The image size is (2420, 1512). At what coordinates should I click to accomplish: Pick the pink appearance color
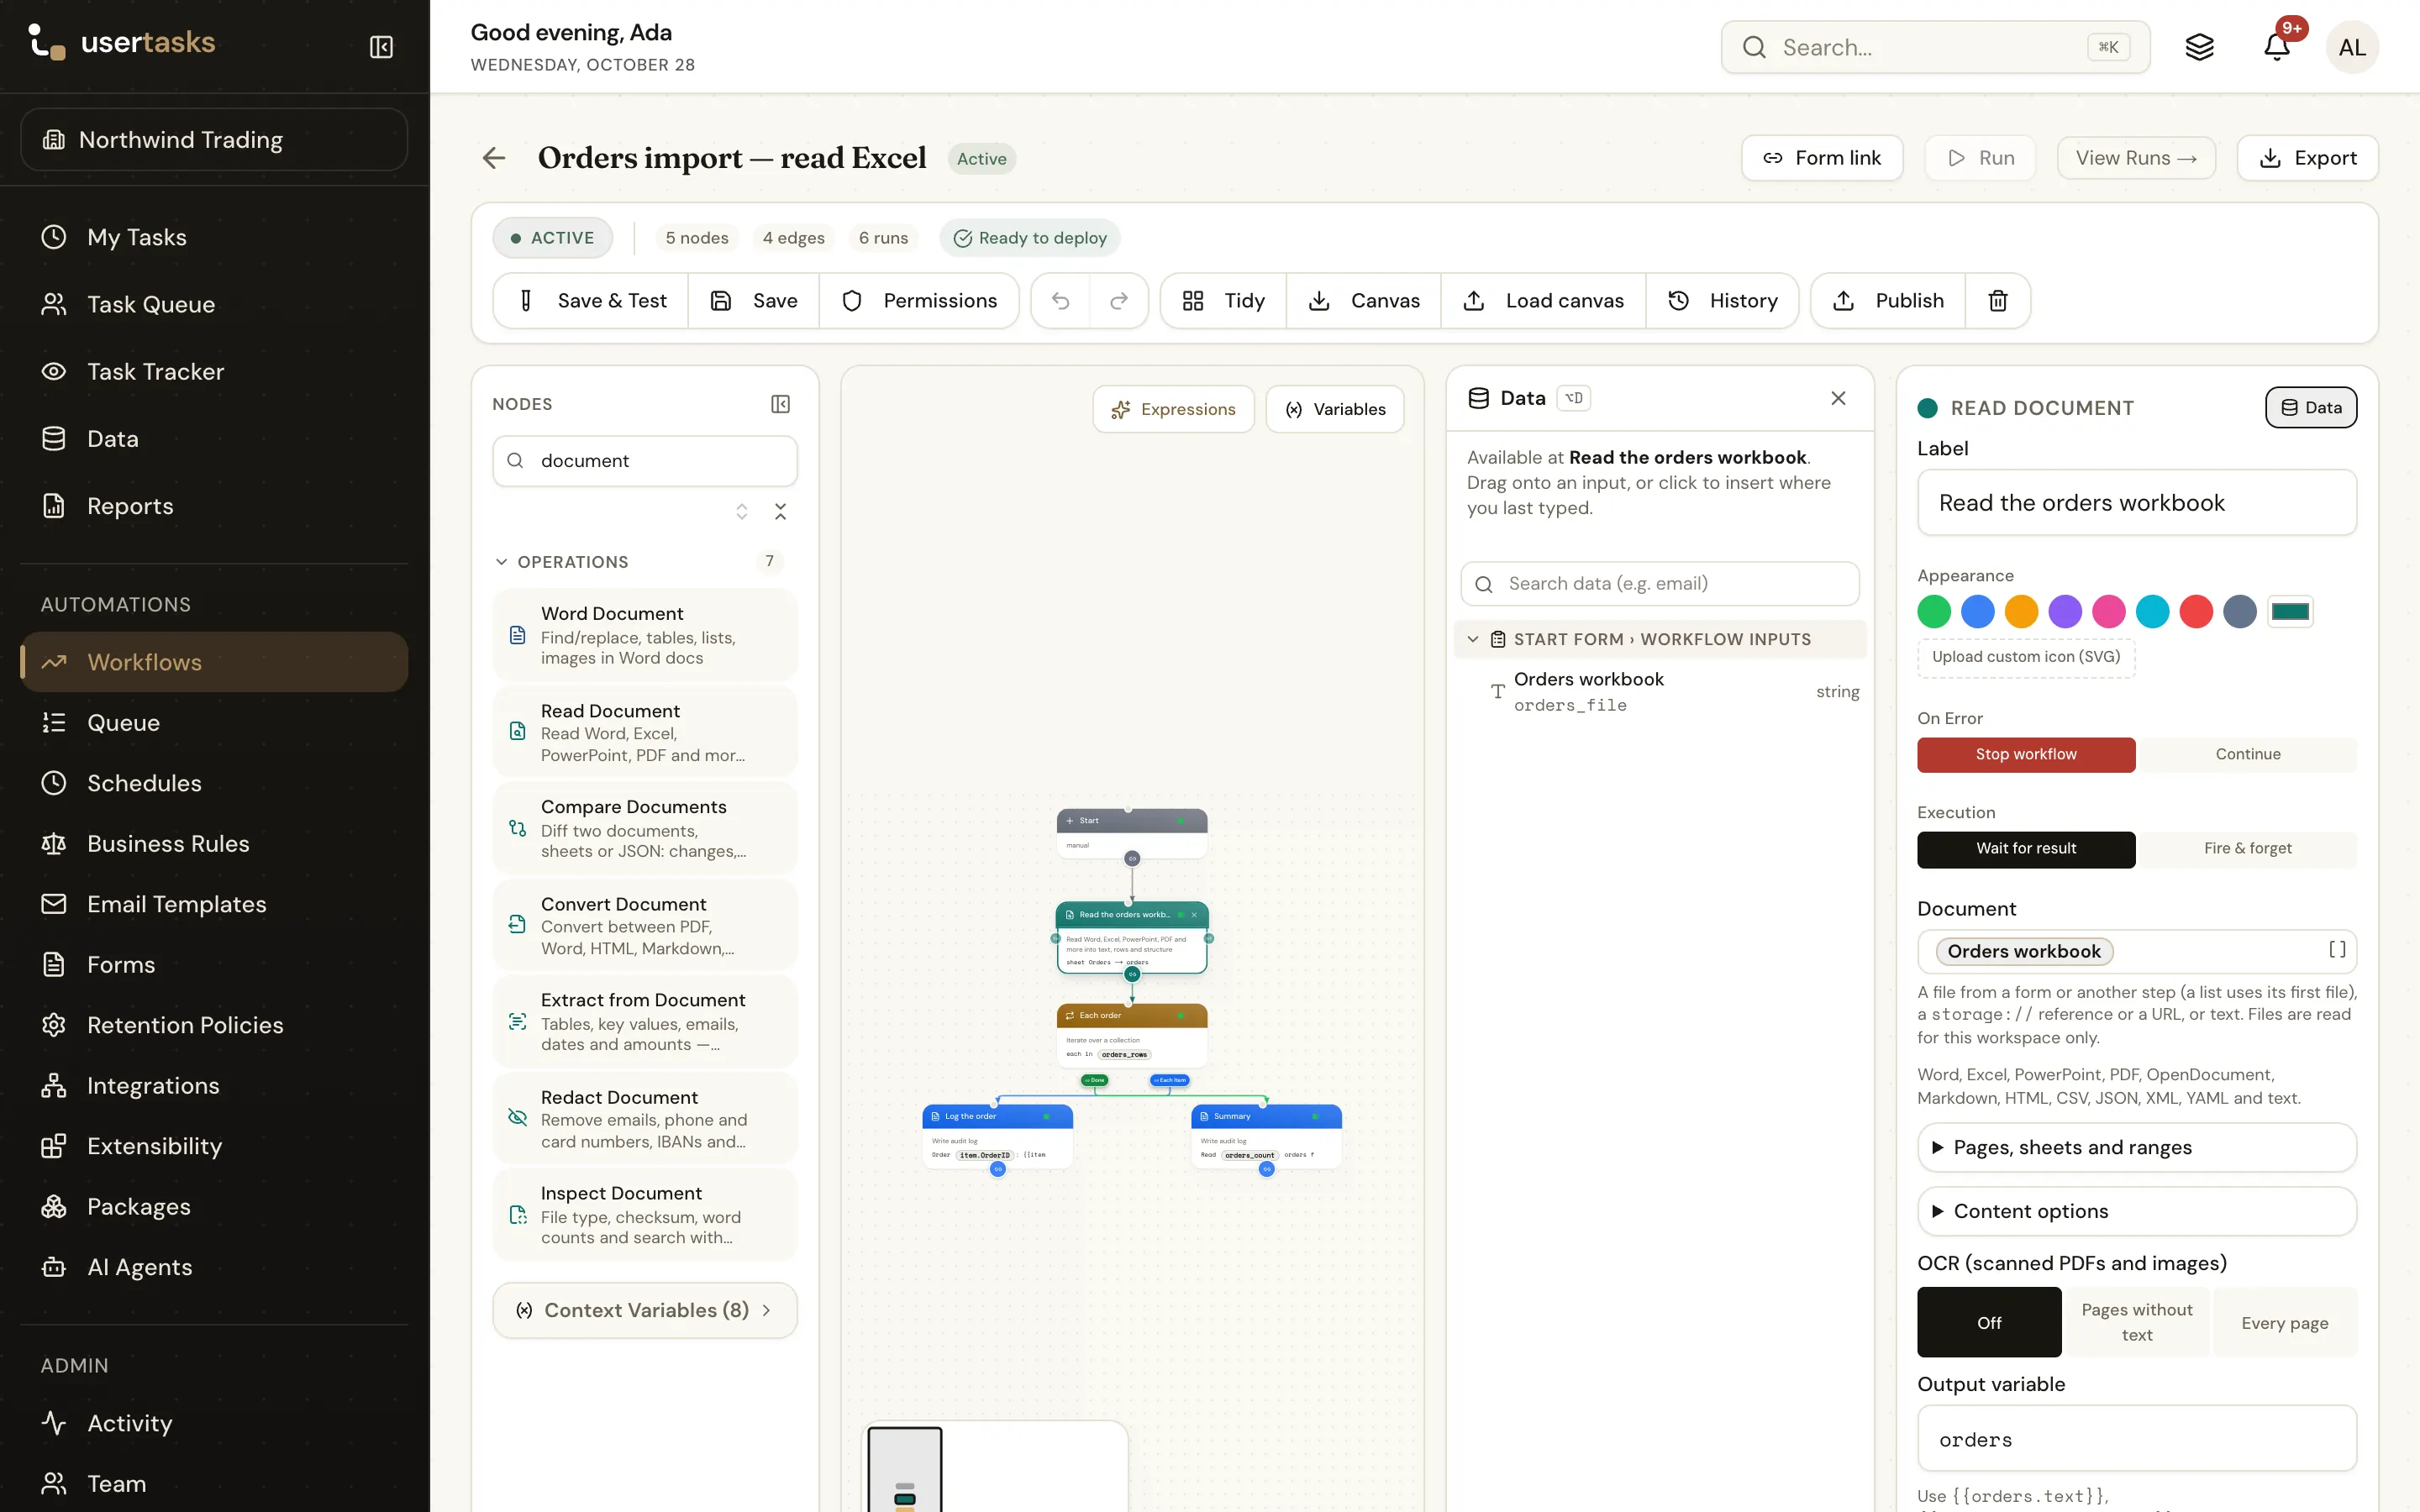click(x=2108, y=611)
